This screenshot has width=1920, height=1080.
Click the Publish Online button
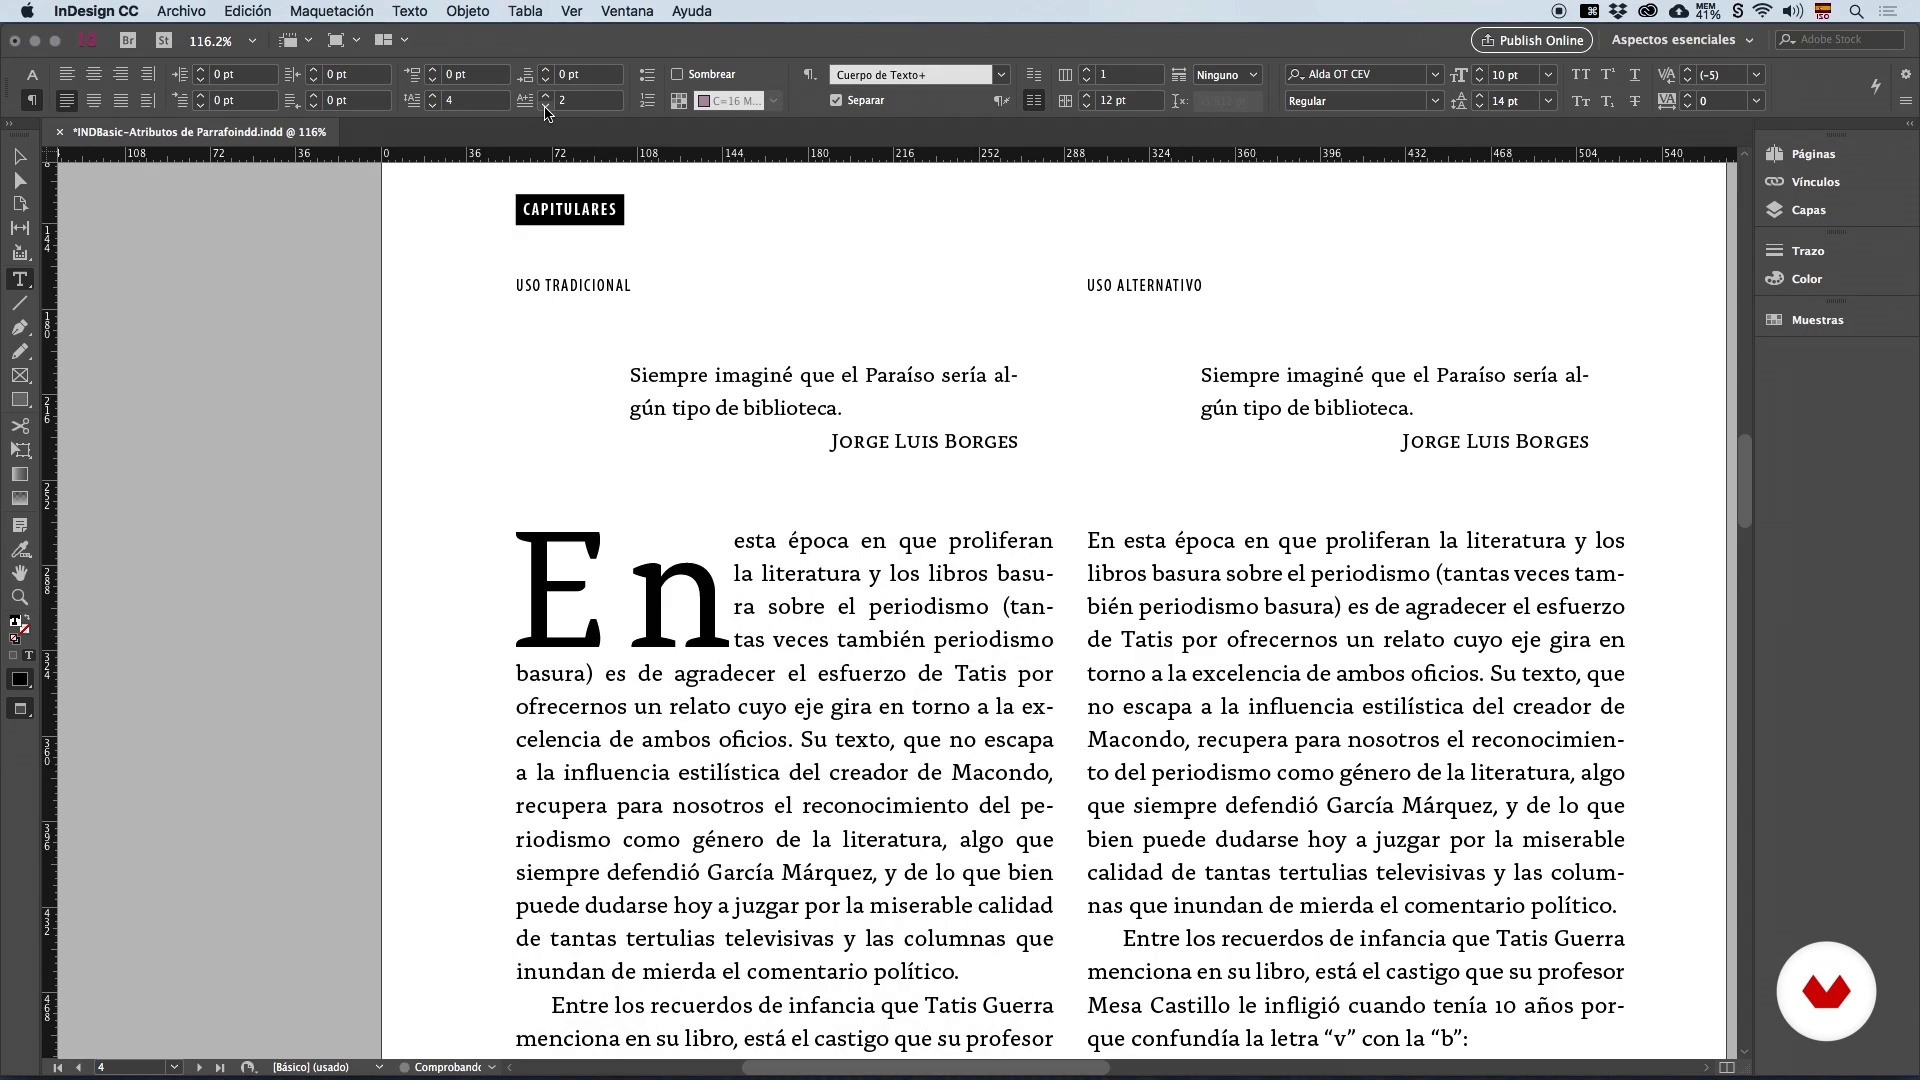[1532, 40]
